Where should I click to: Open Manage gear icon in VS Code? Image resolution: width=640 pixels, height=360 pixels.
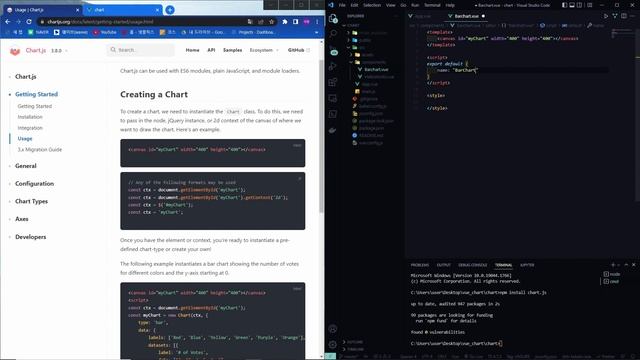pyautogui.click(x=333, y=344)
